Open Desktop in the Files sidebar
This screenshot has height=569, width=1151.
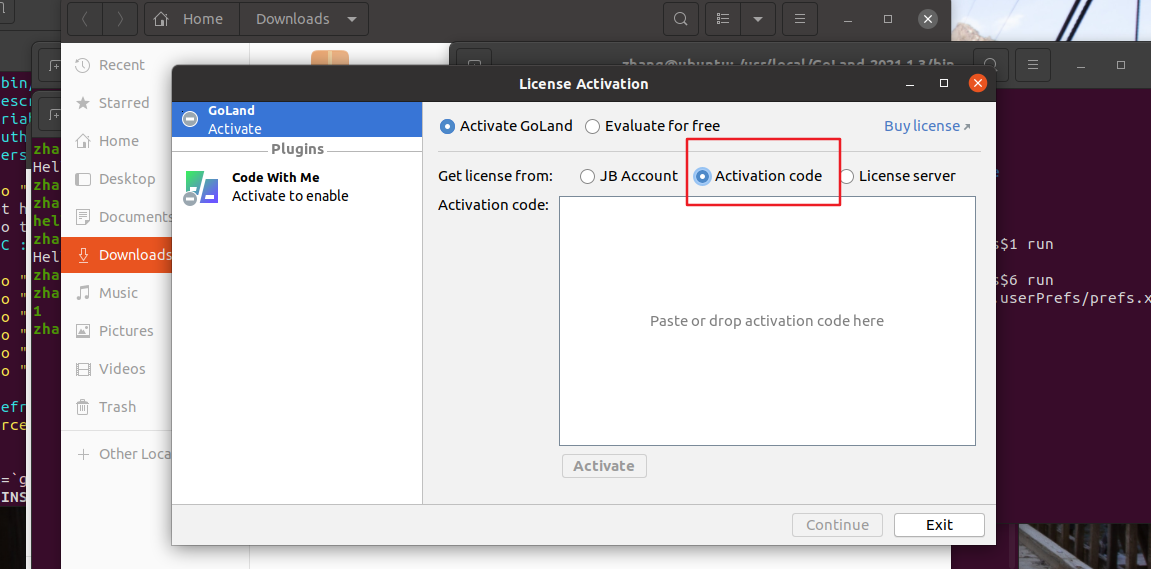[x=118, y=179]
